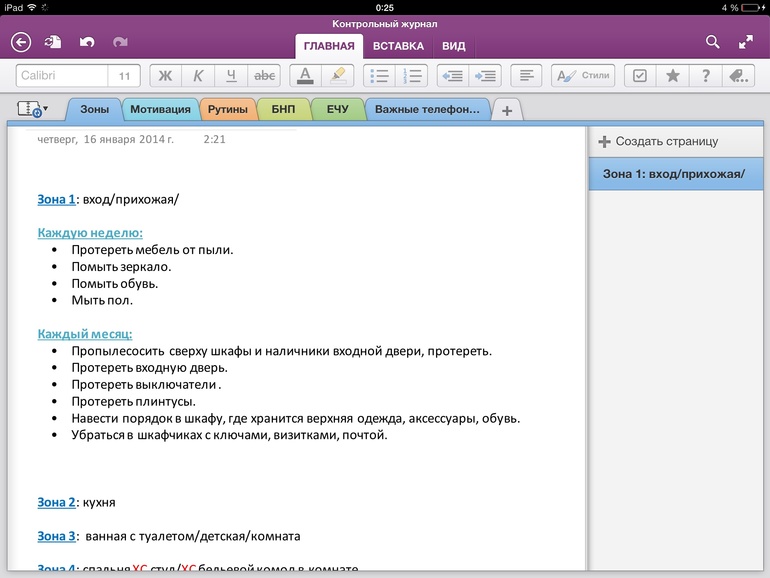Open the search magnifier
The width and height of the screenshot is (770, 578).
point(713,42)
